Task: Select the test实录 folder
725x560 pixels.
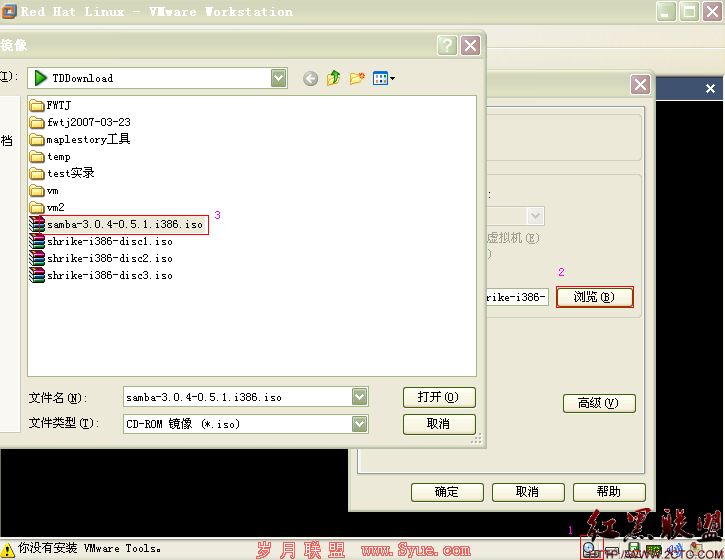Action: point(61,173)
